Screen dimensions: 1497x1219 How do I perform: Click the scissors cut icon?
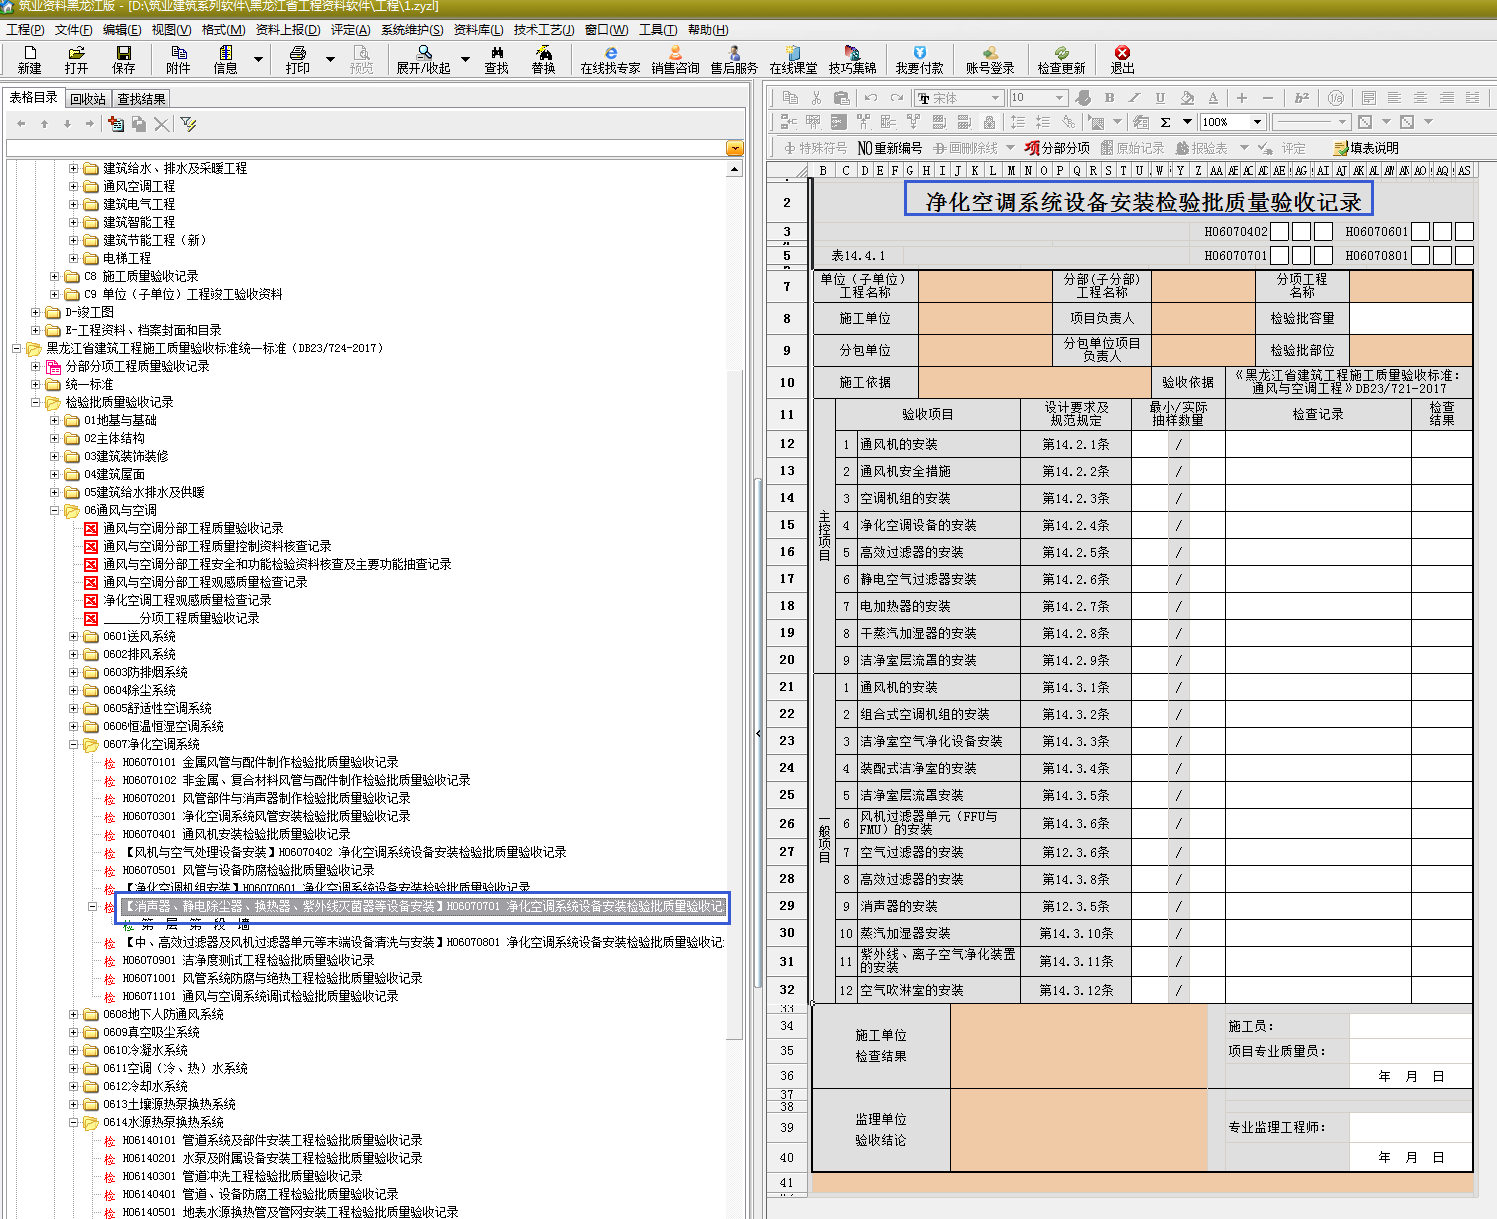click(x=816, y=97)
